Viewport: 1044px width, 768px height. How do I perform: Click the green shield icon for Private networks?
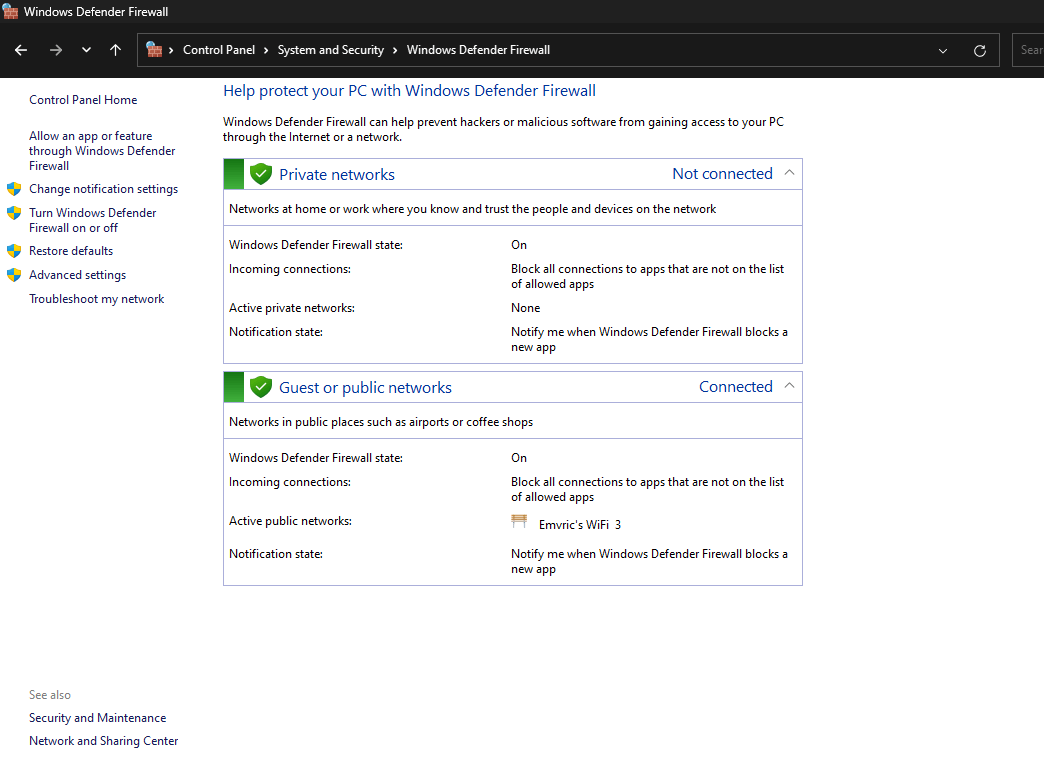coord(261,173)
